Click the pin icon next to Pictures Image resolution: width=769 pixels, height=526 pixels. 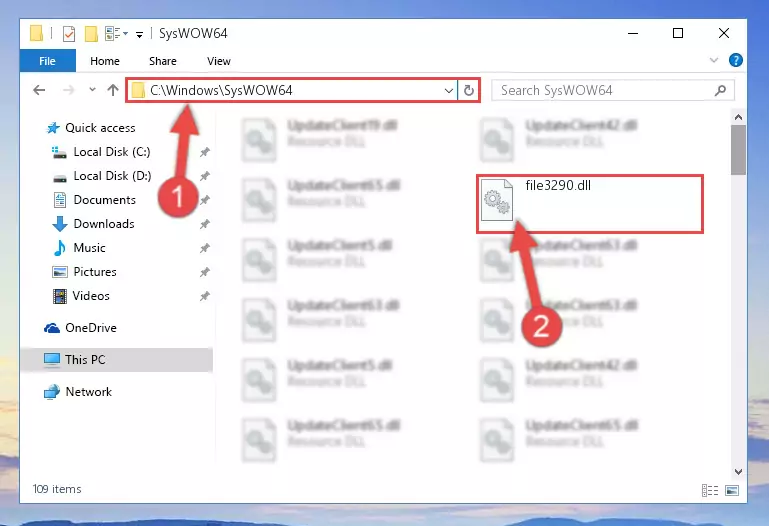pyautogui.click(x=205, y=272)
